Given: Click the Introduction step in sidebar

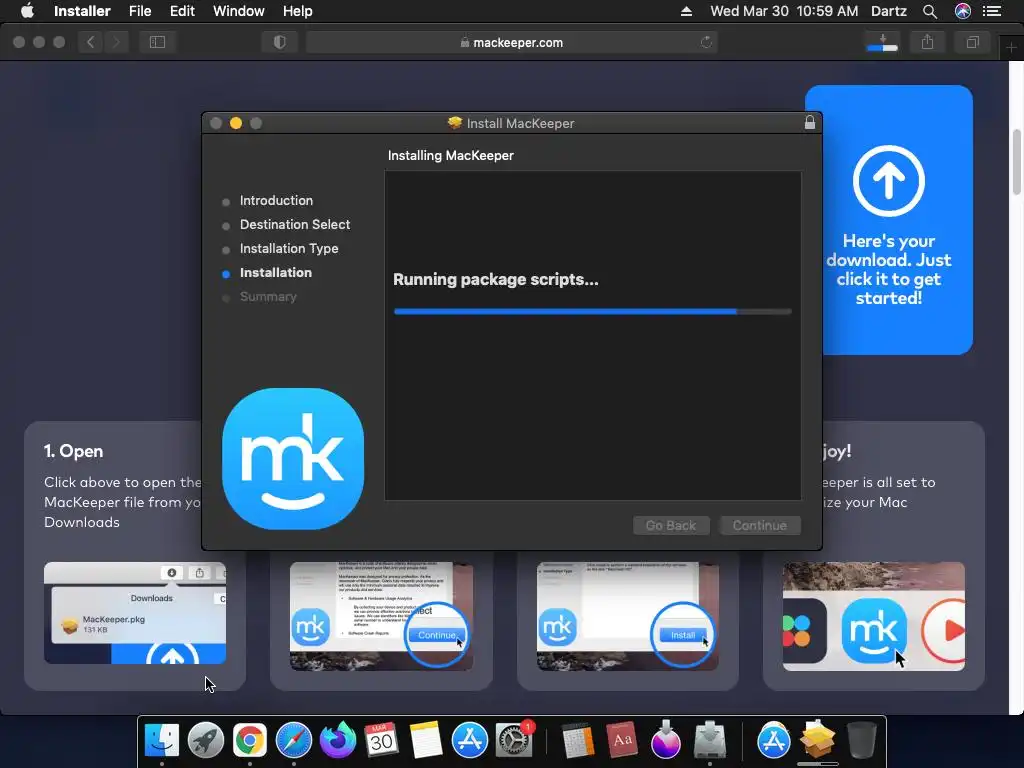Looking at the screenshot, I should tap(276, 200).
